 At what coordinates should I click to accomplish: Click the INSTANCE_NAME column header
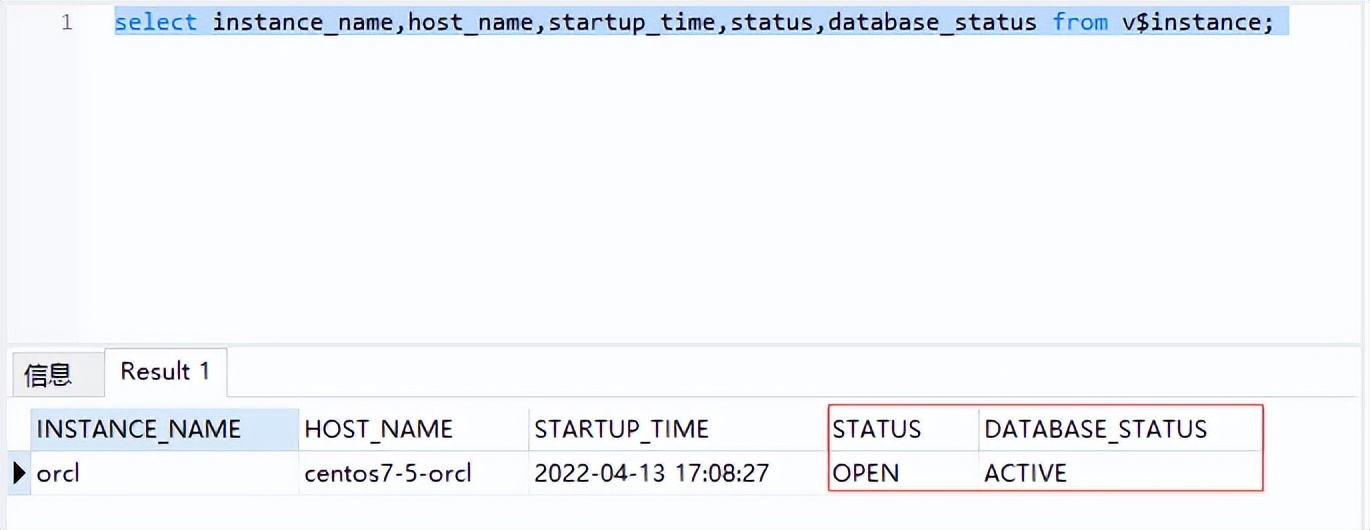pos(164,429)
